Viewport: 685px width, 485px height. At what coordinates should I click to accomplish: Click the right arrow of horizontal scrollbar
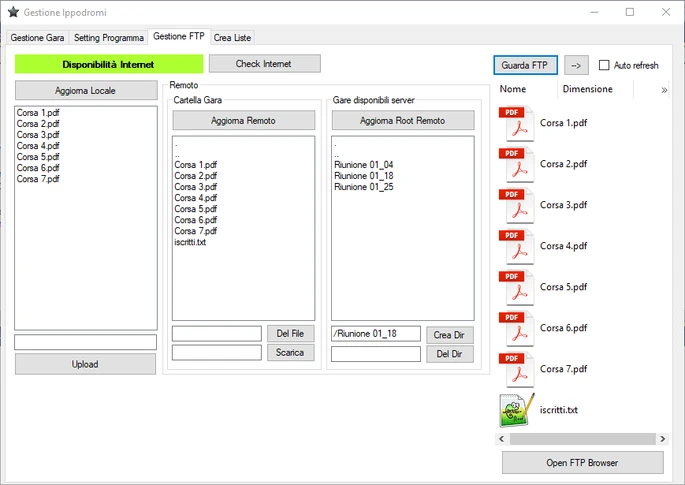663,439
